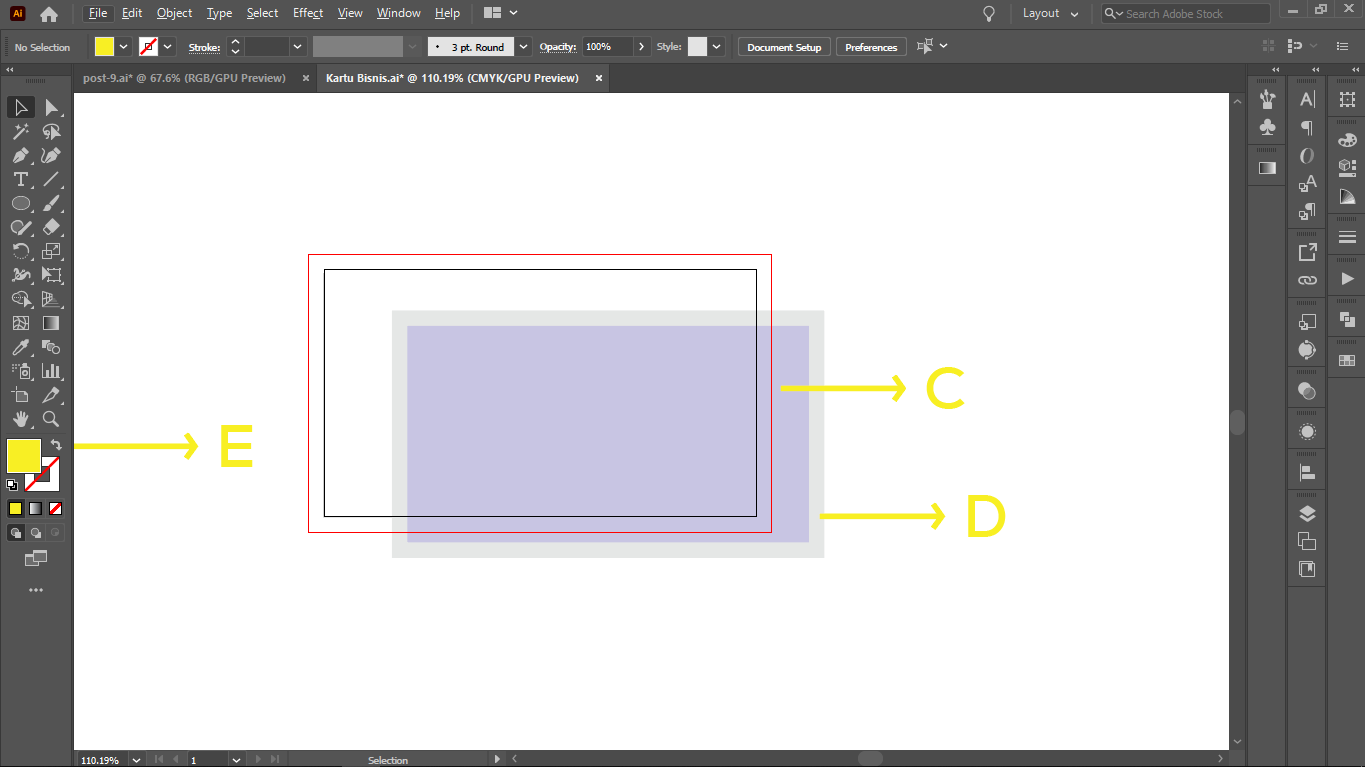Open the Effect menu

click(x=308, y=13)
